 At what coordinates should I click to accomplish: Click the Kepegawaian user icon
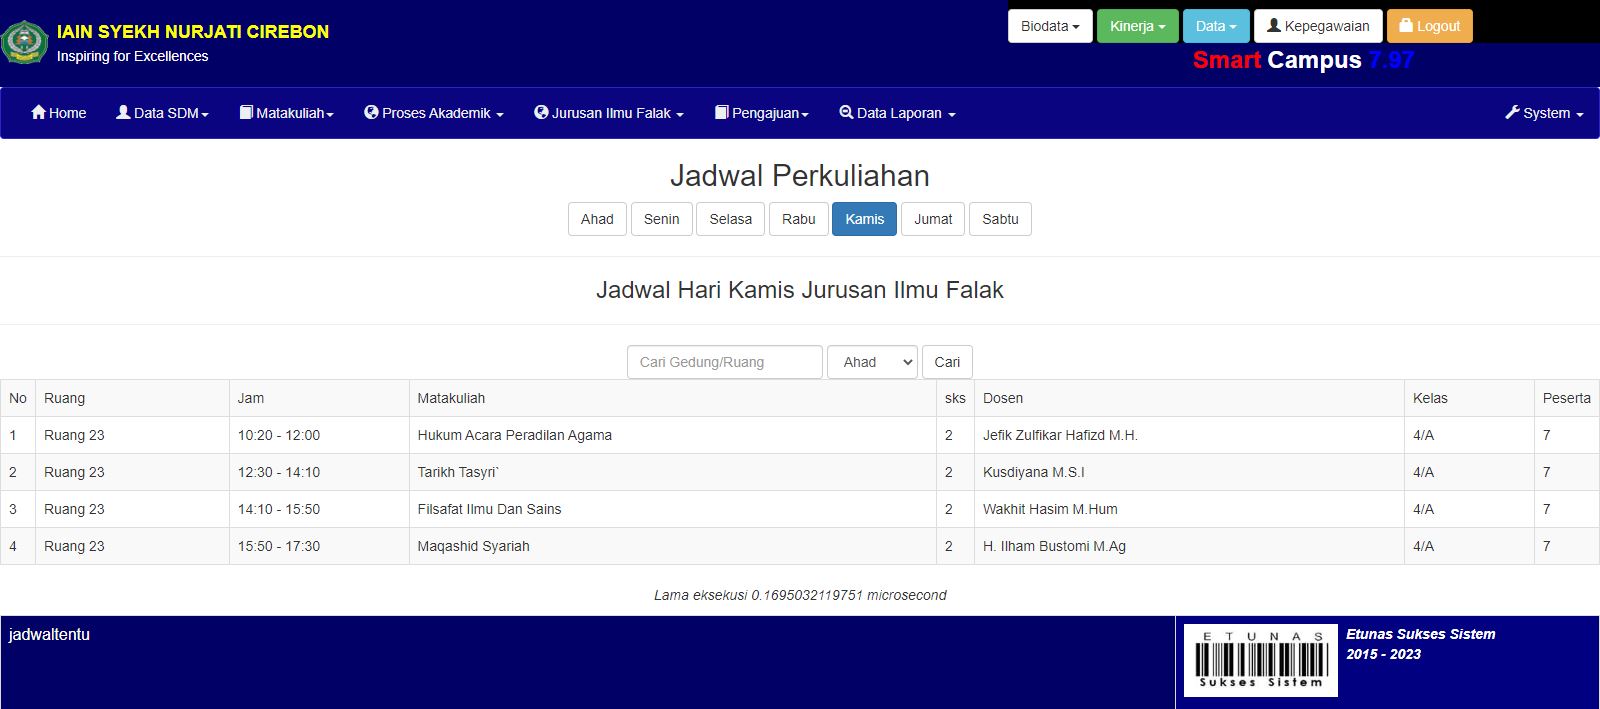pos(1274,25)
